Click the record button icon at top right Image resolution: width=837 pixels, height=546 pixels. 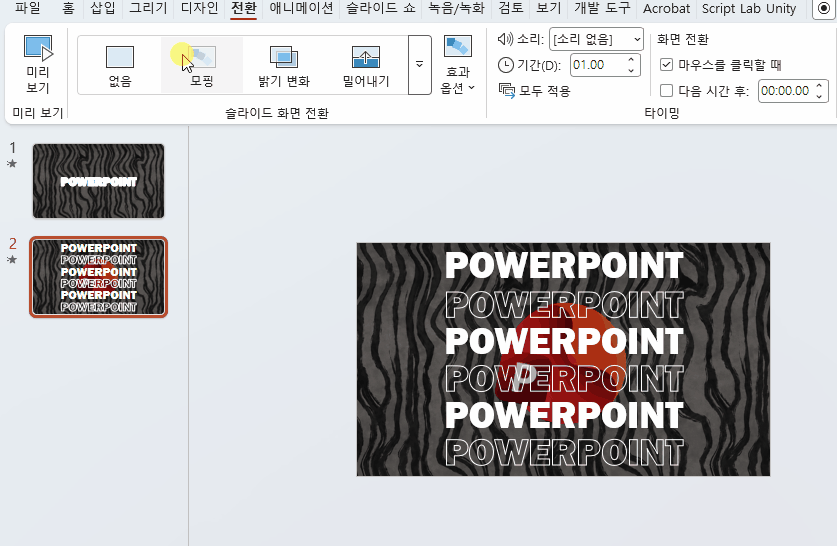[824, 9]
